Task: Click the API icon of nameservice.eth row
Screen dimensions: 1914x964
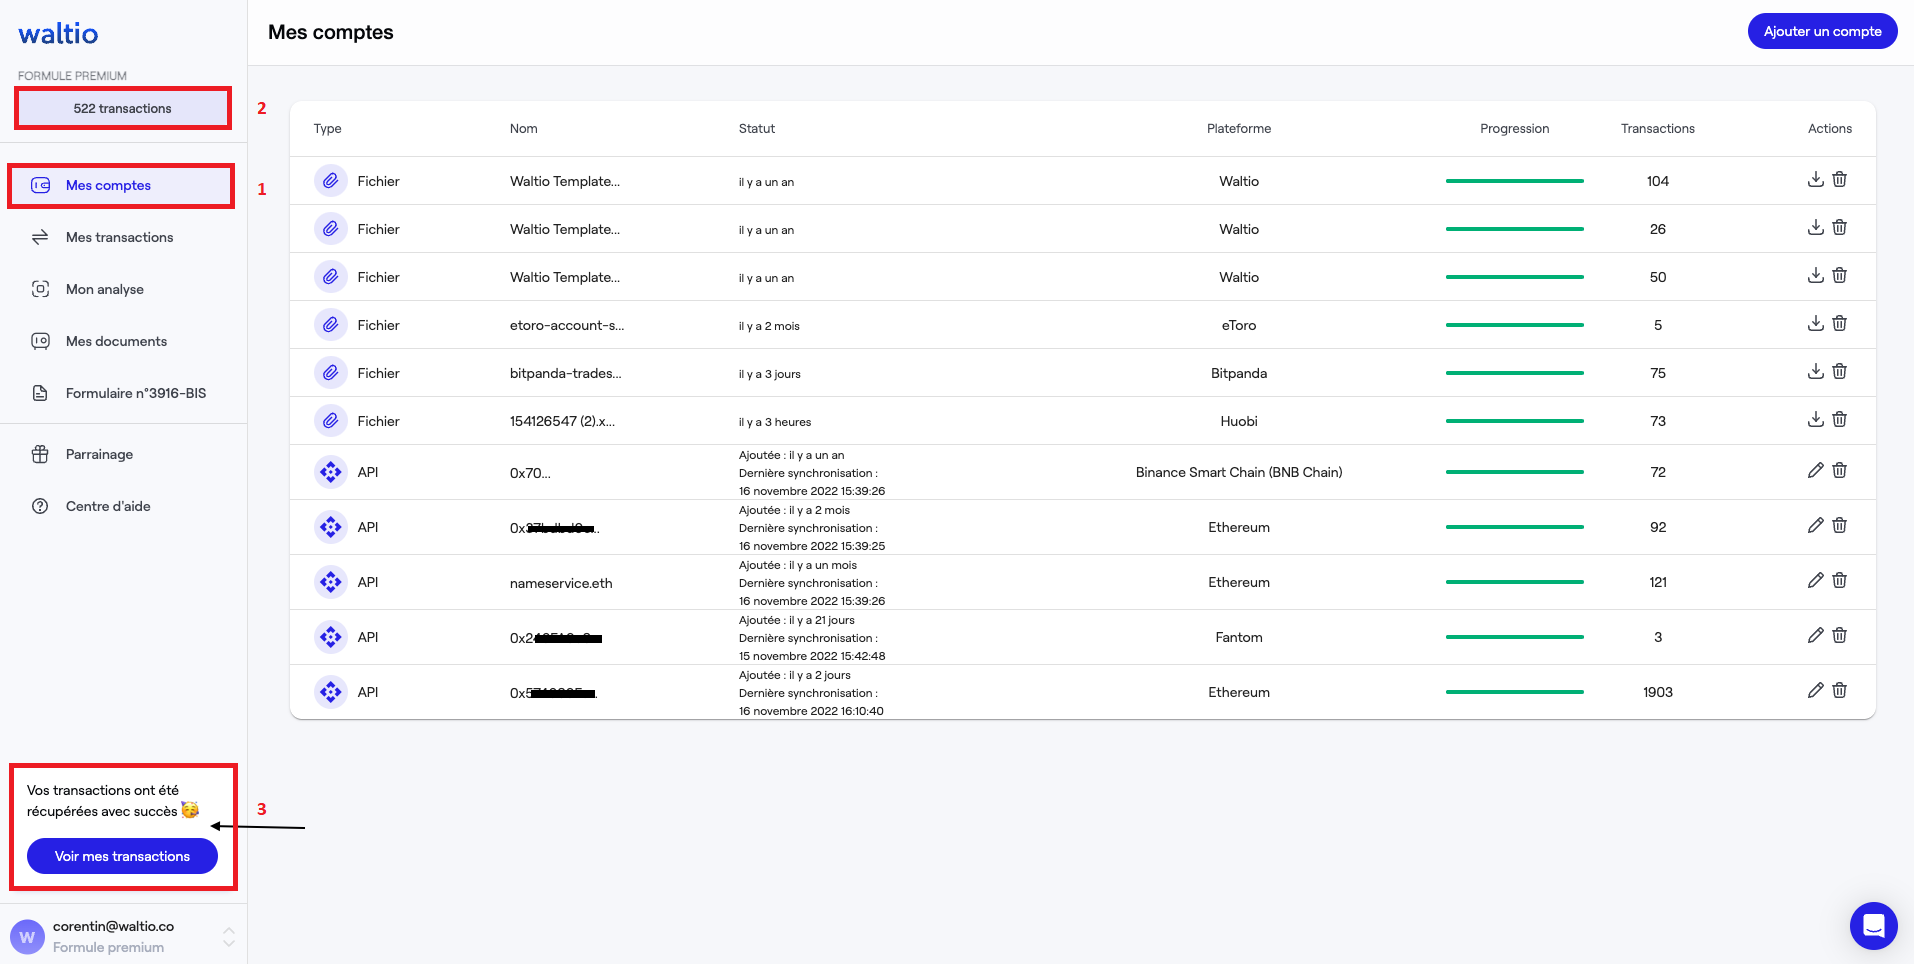Action: [x=330, y=582]
